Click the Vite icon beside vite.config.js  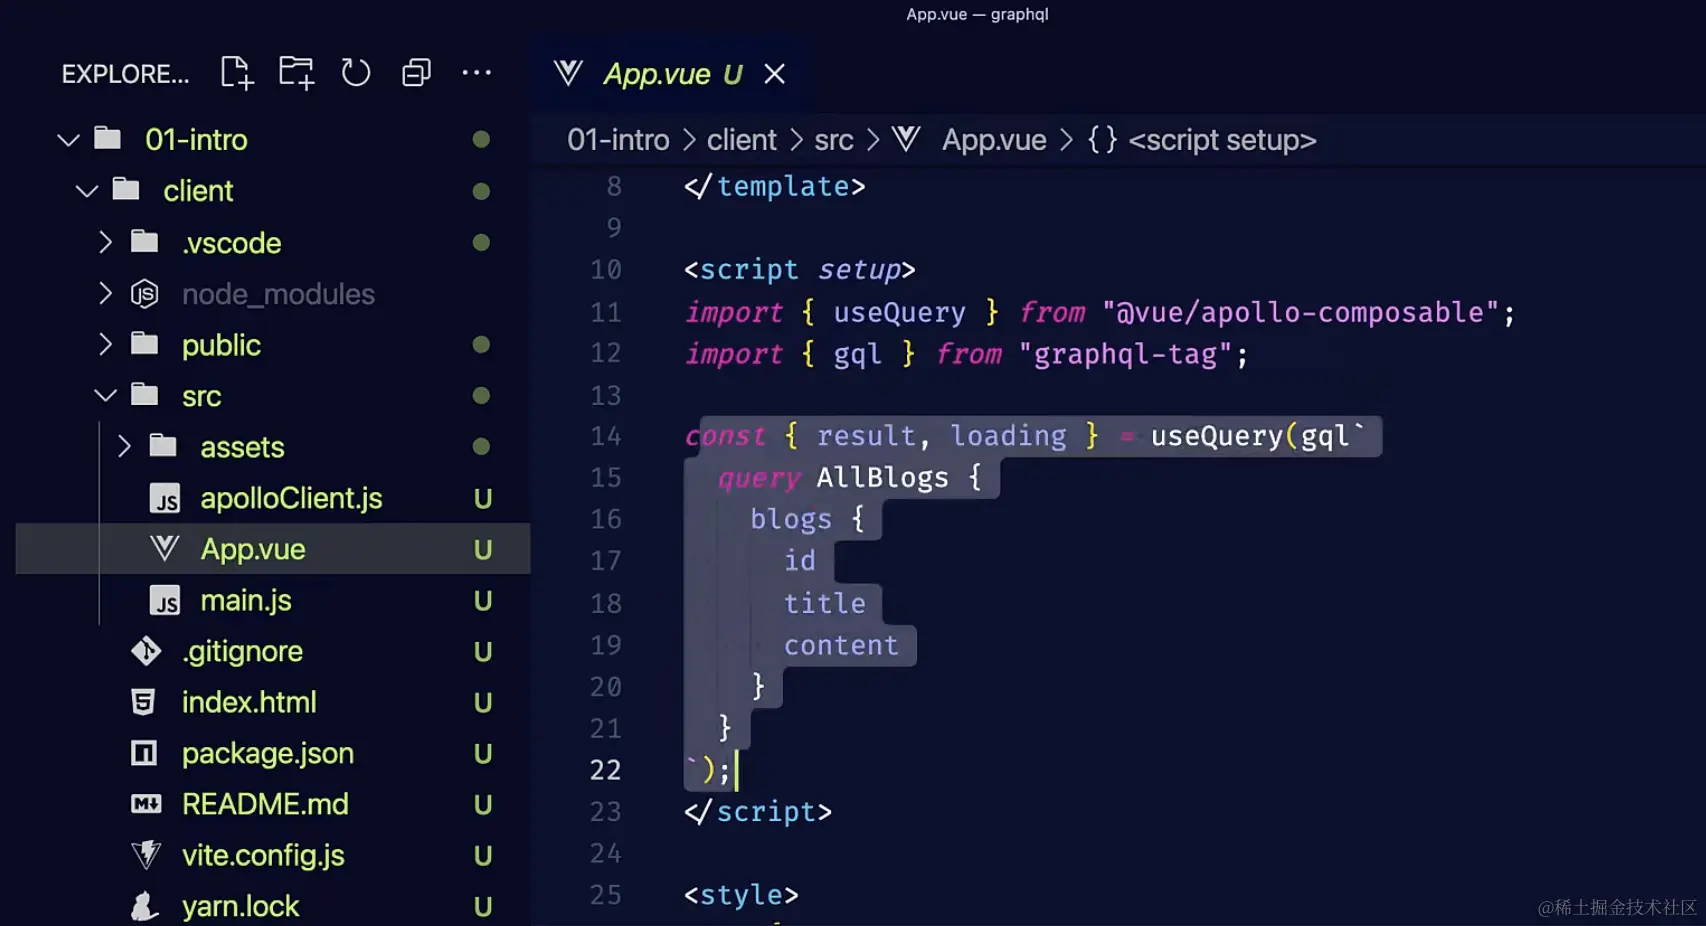(x=146, y=855)
